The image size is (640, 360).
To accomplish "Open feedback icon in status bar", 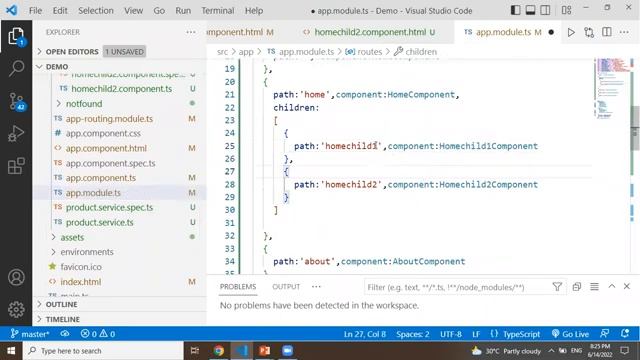I will click(605, 333).
